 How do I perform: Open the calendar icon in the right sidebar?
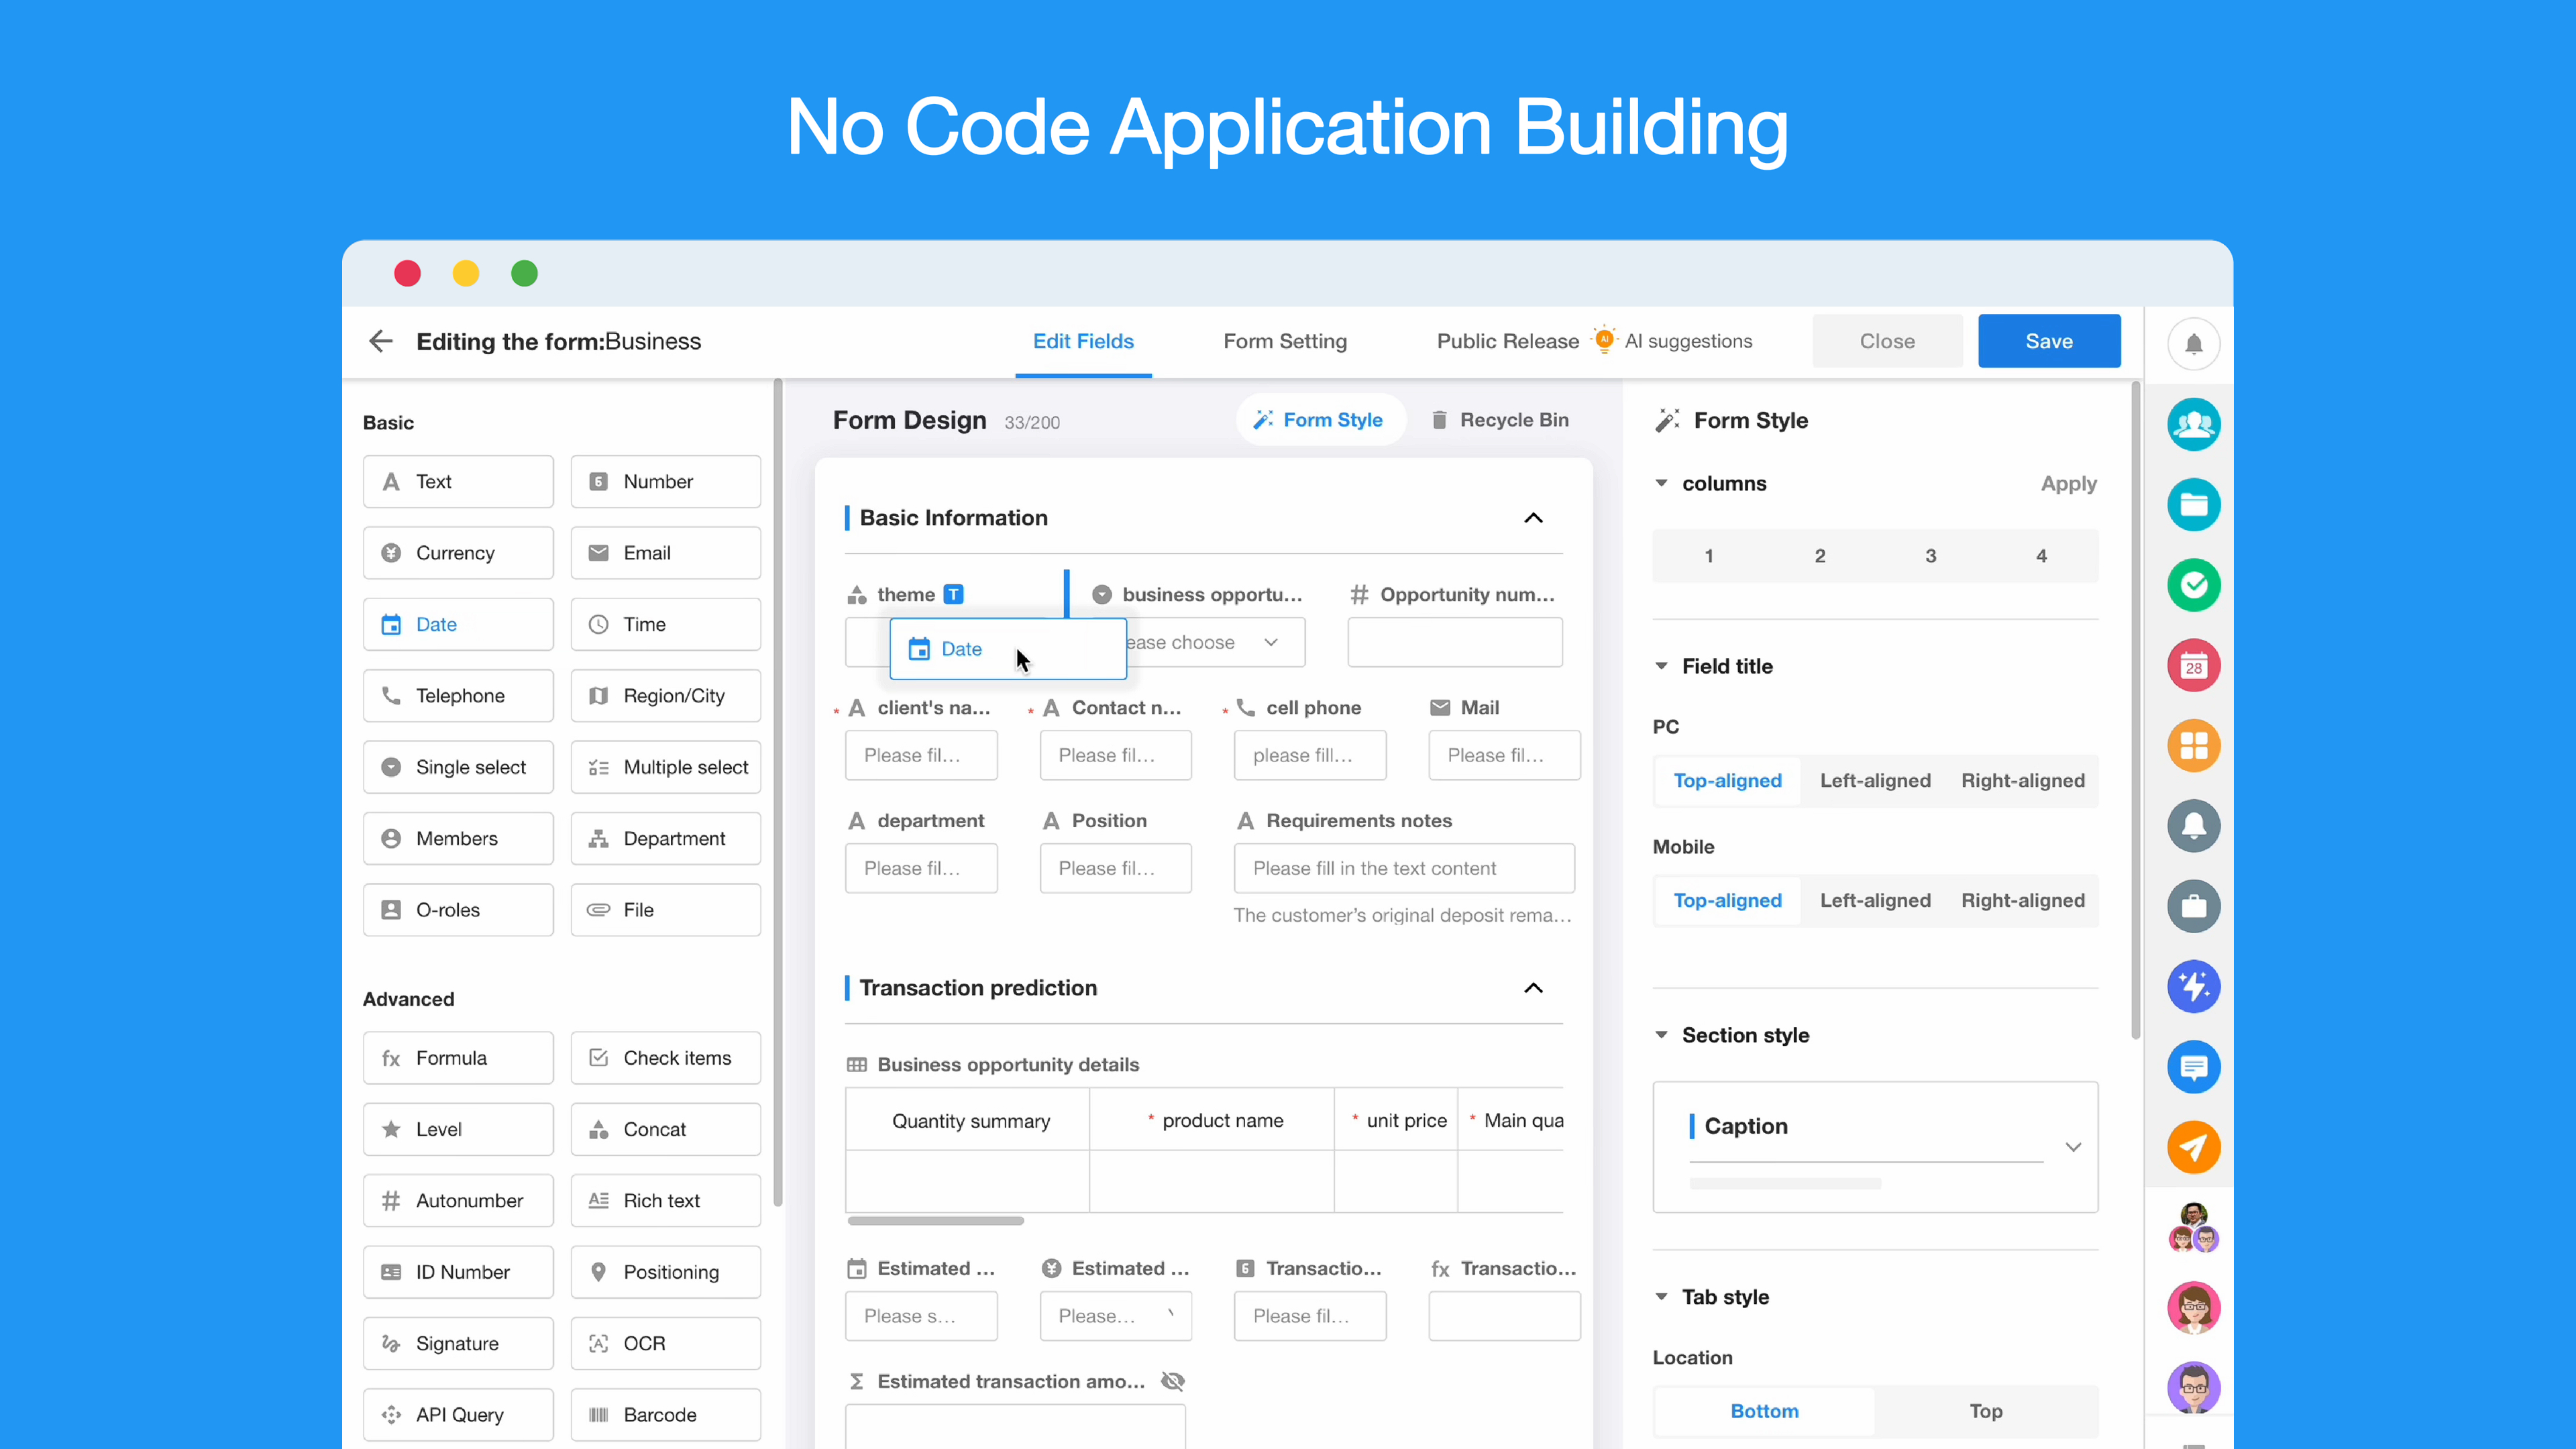[2194, 665]
